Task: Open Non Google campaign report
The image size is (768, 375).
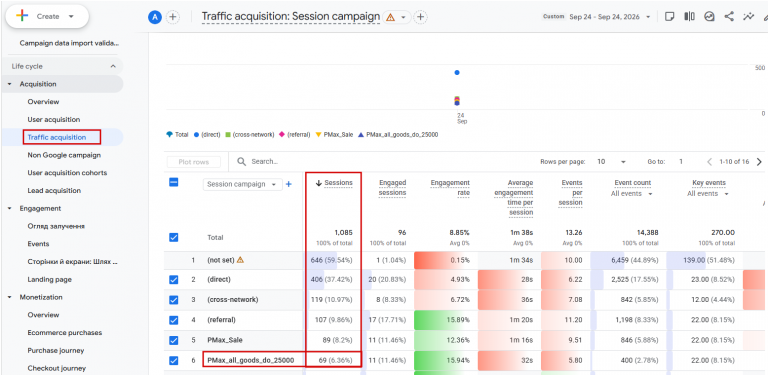Action: click(x=64, y=155)
